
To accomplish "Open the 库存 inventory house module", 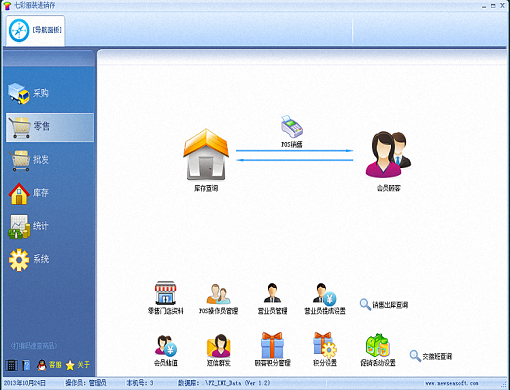I will point(19,193).
